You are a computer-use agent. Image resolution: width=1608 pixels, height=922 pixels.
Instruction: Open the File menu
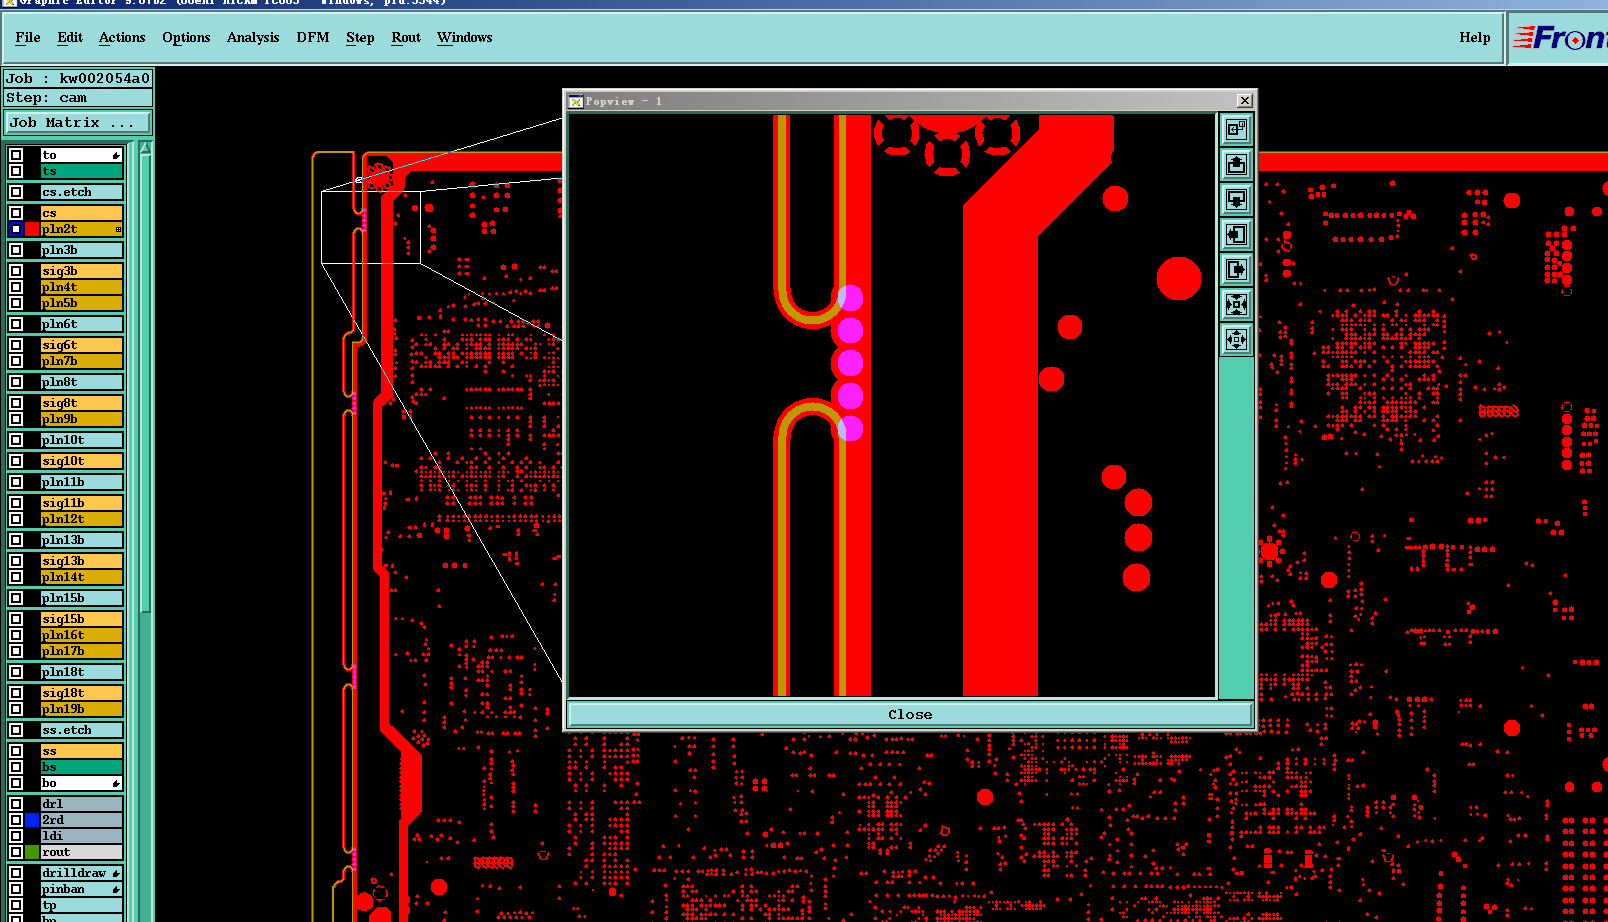[x=28, y=38]
